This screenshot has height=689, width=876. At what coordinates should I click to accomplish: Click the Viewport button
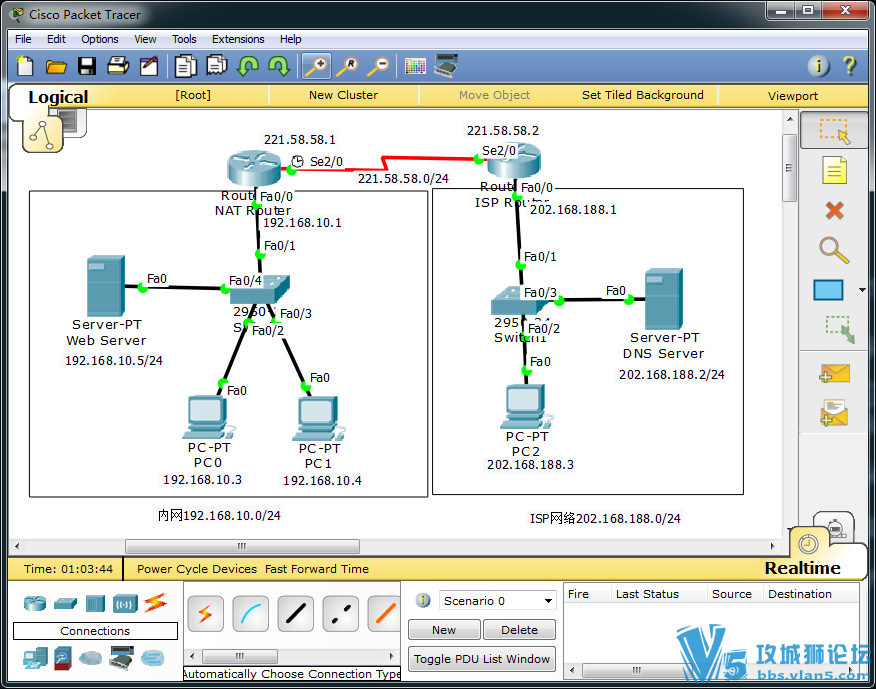point(792,96)
